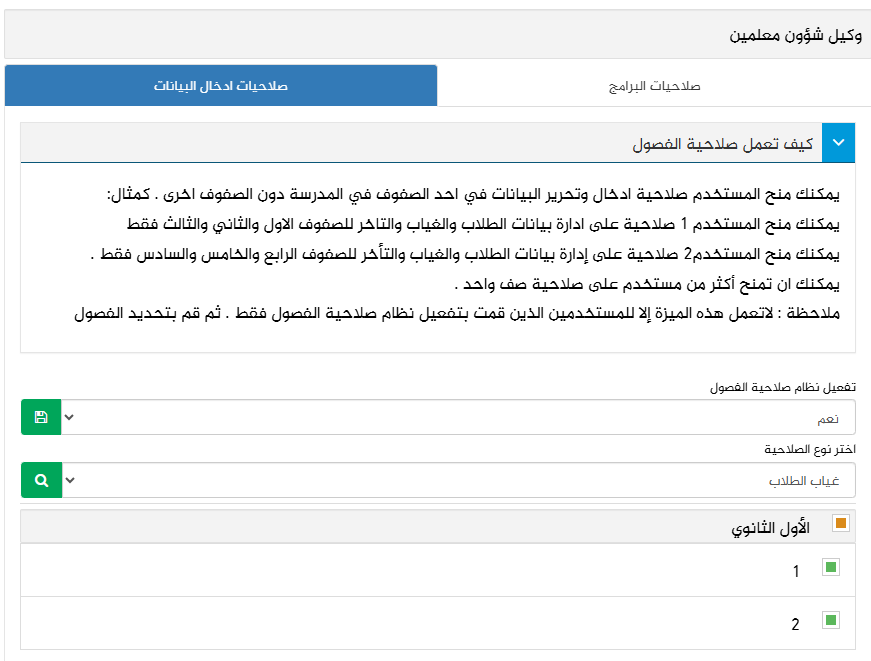Click the green search magnifier button

pos(41,480)
